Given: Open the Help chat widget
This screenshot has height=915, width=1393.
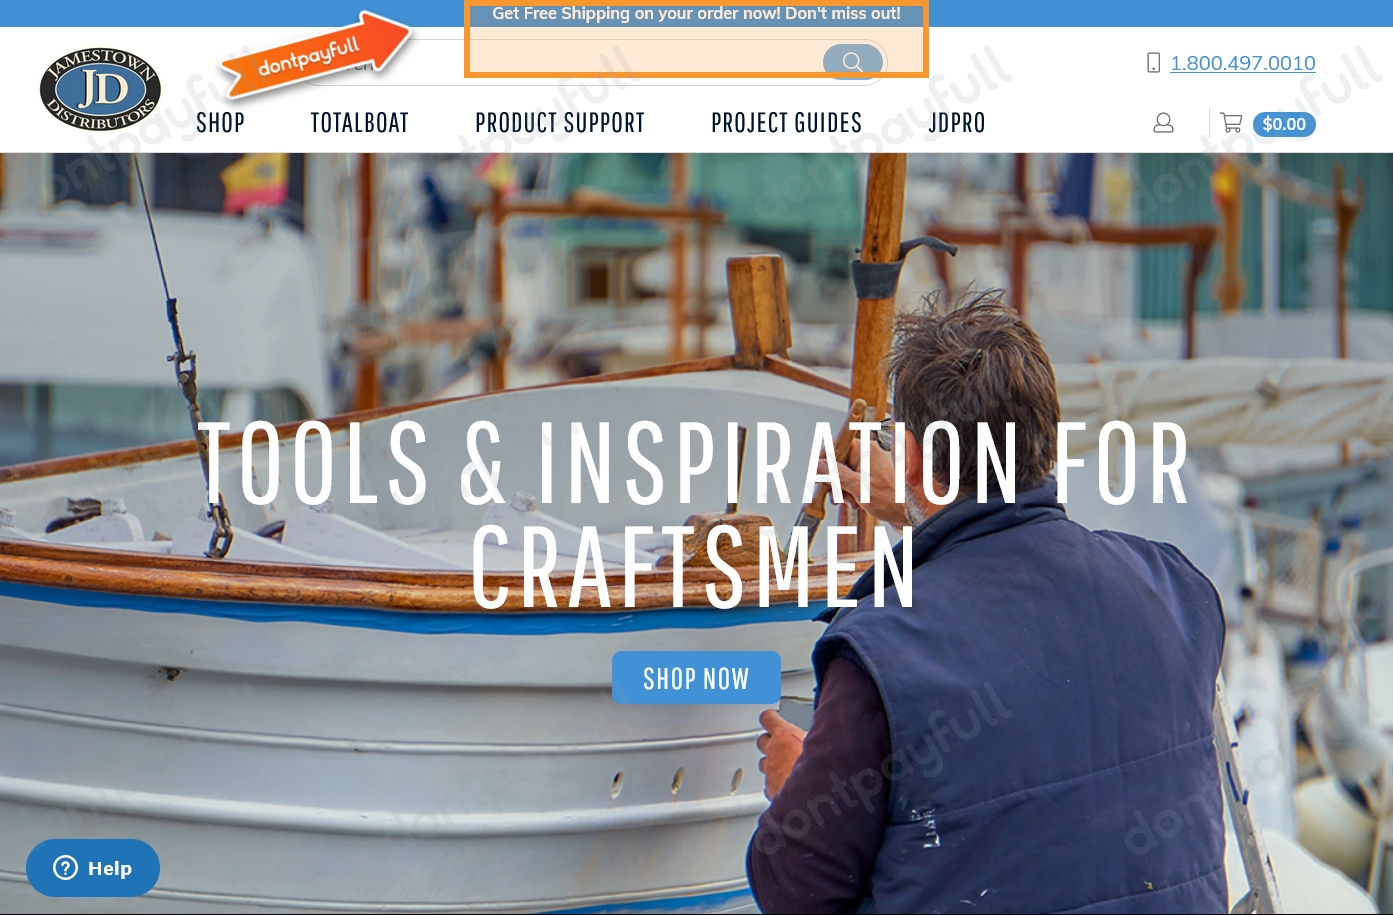Looking at the screenshot, I should [x=93, y=868].
